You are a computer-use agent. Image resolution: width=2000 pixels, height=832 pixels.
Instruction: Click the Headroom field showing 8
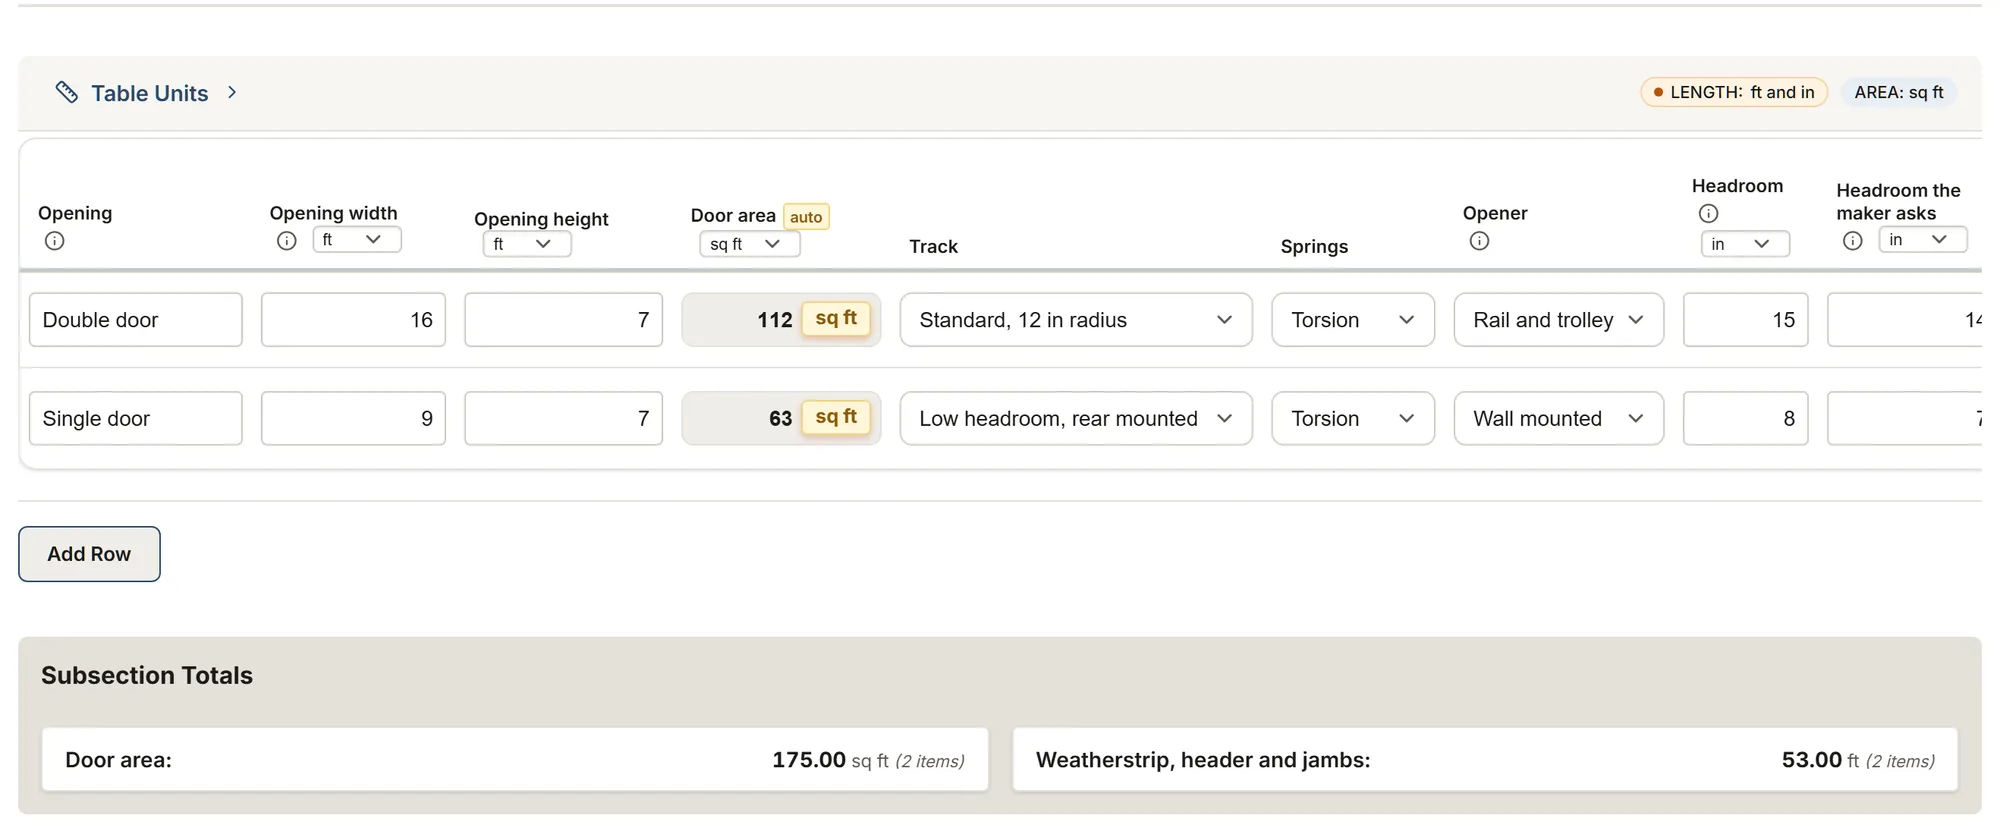(1746, 418)
